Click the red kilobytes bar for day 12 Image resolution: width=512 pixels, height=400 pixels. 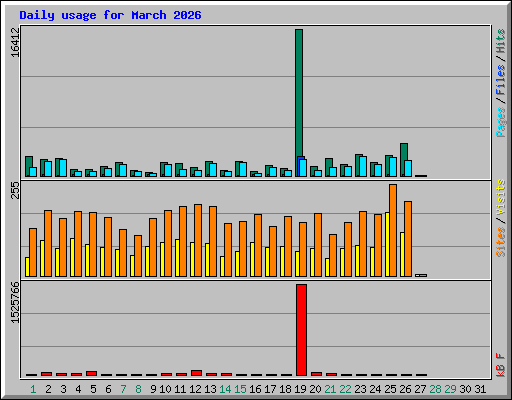click(196, 373)
